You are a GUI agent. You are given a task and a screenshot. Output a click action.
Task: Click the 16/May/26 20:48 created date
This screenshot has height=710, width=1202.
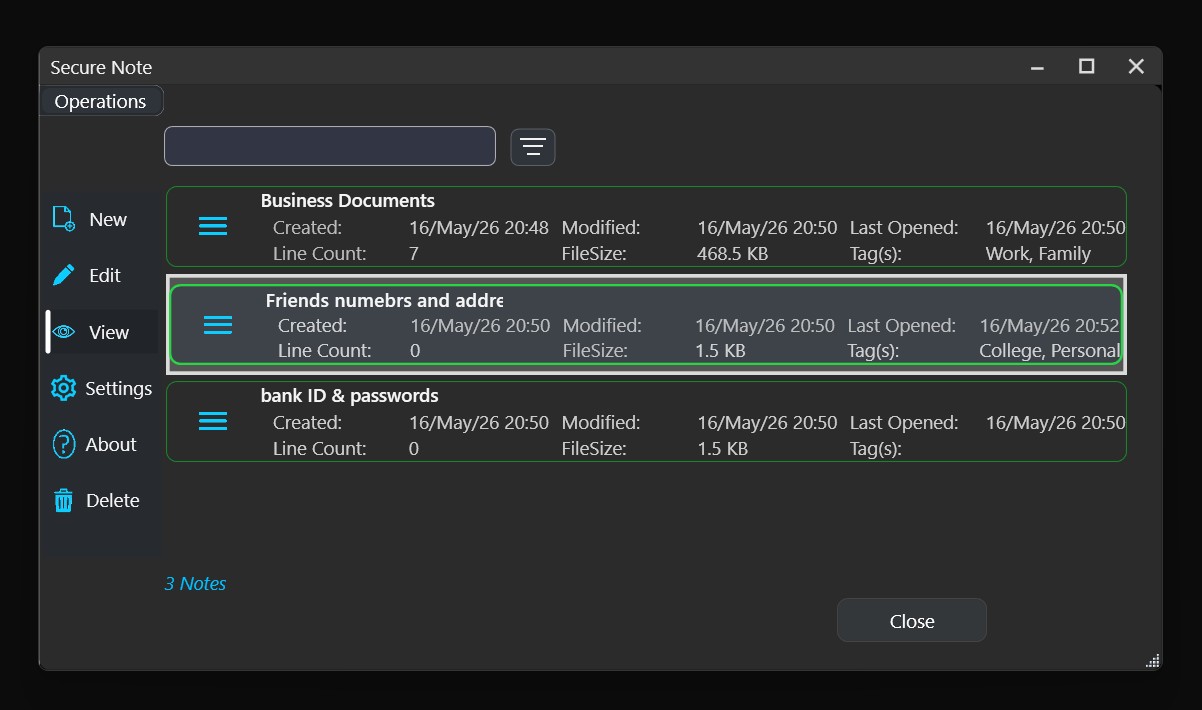point(479,227)
